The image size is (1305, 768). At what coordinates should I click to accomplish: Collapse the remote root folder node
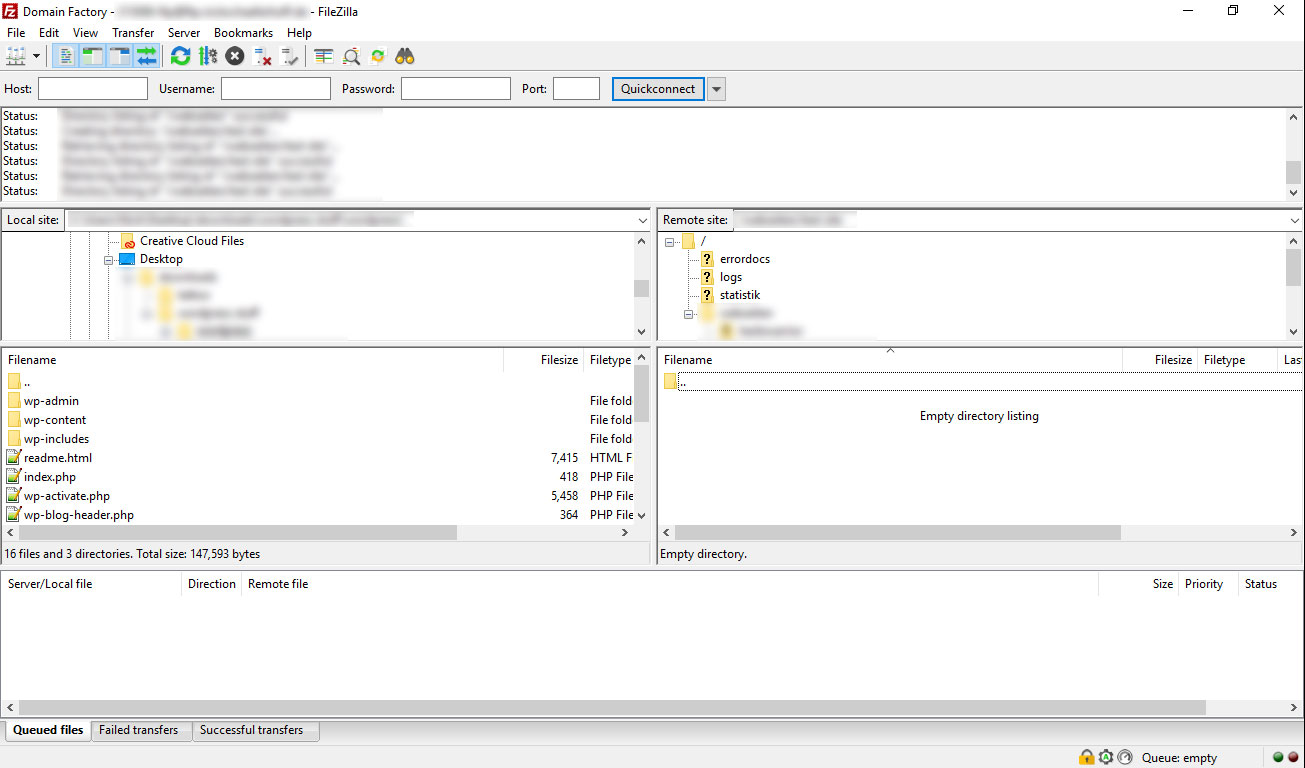pyautogui.click(x=670, y=242)
